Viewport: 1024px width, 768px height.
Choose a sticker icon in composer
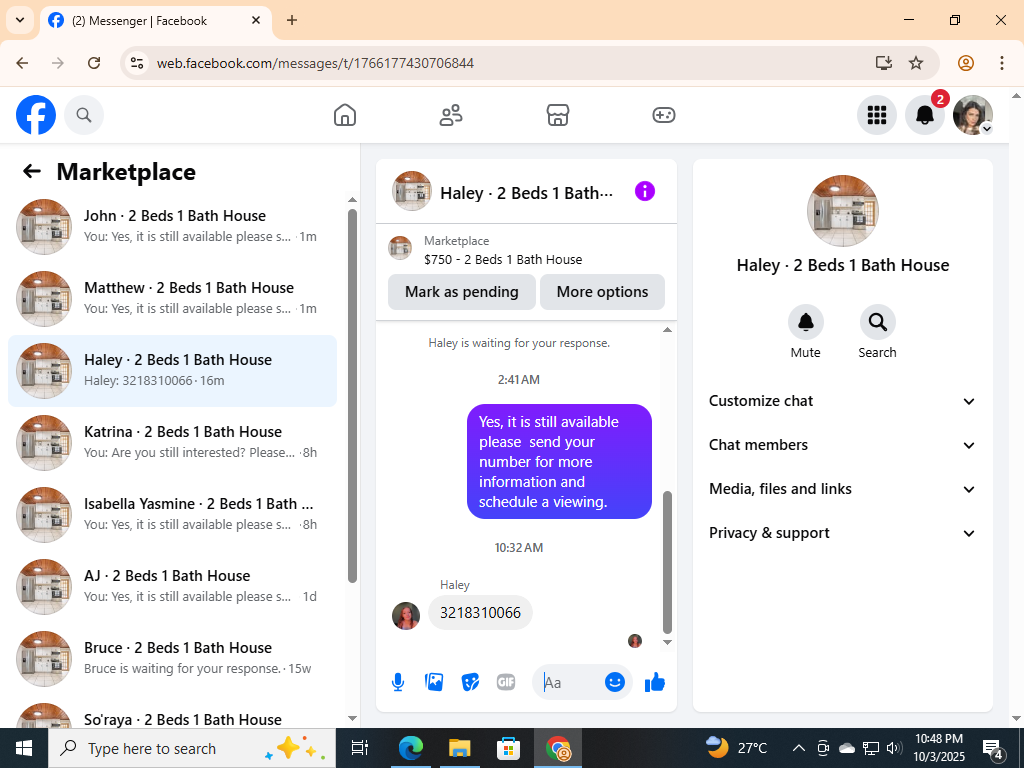pyautogui.click(x=470, y=682)
